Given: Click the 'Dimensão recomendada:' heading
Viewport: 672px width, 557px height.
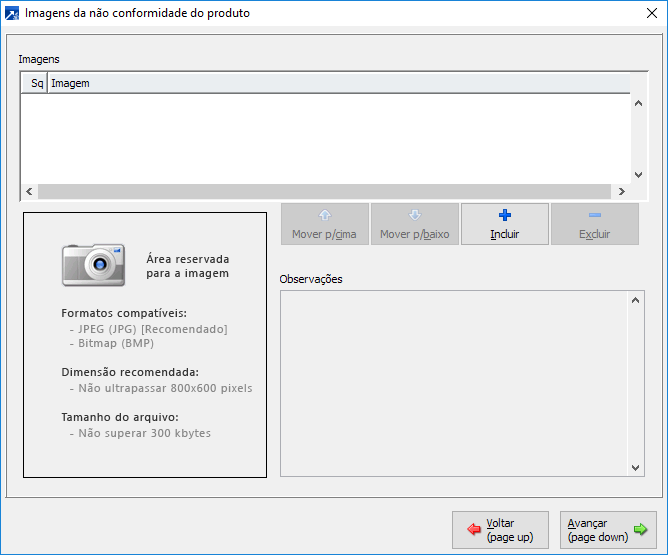Looking at the screenshot, I should 131,374.
